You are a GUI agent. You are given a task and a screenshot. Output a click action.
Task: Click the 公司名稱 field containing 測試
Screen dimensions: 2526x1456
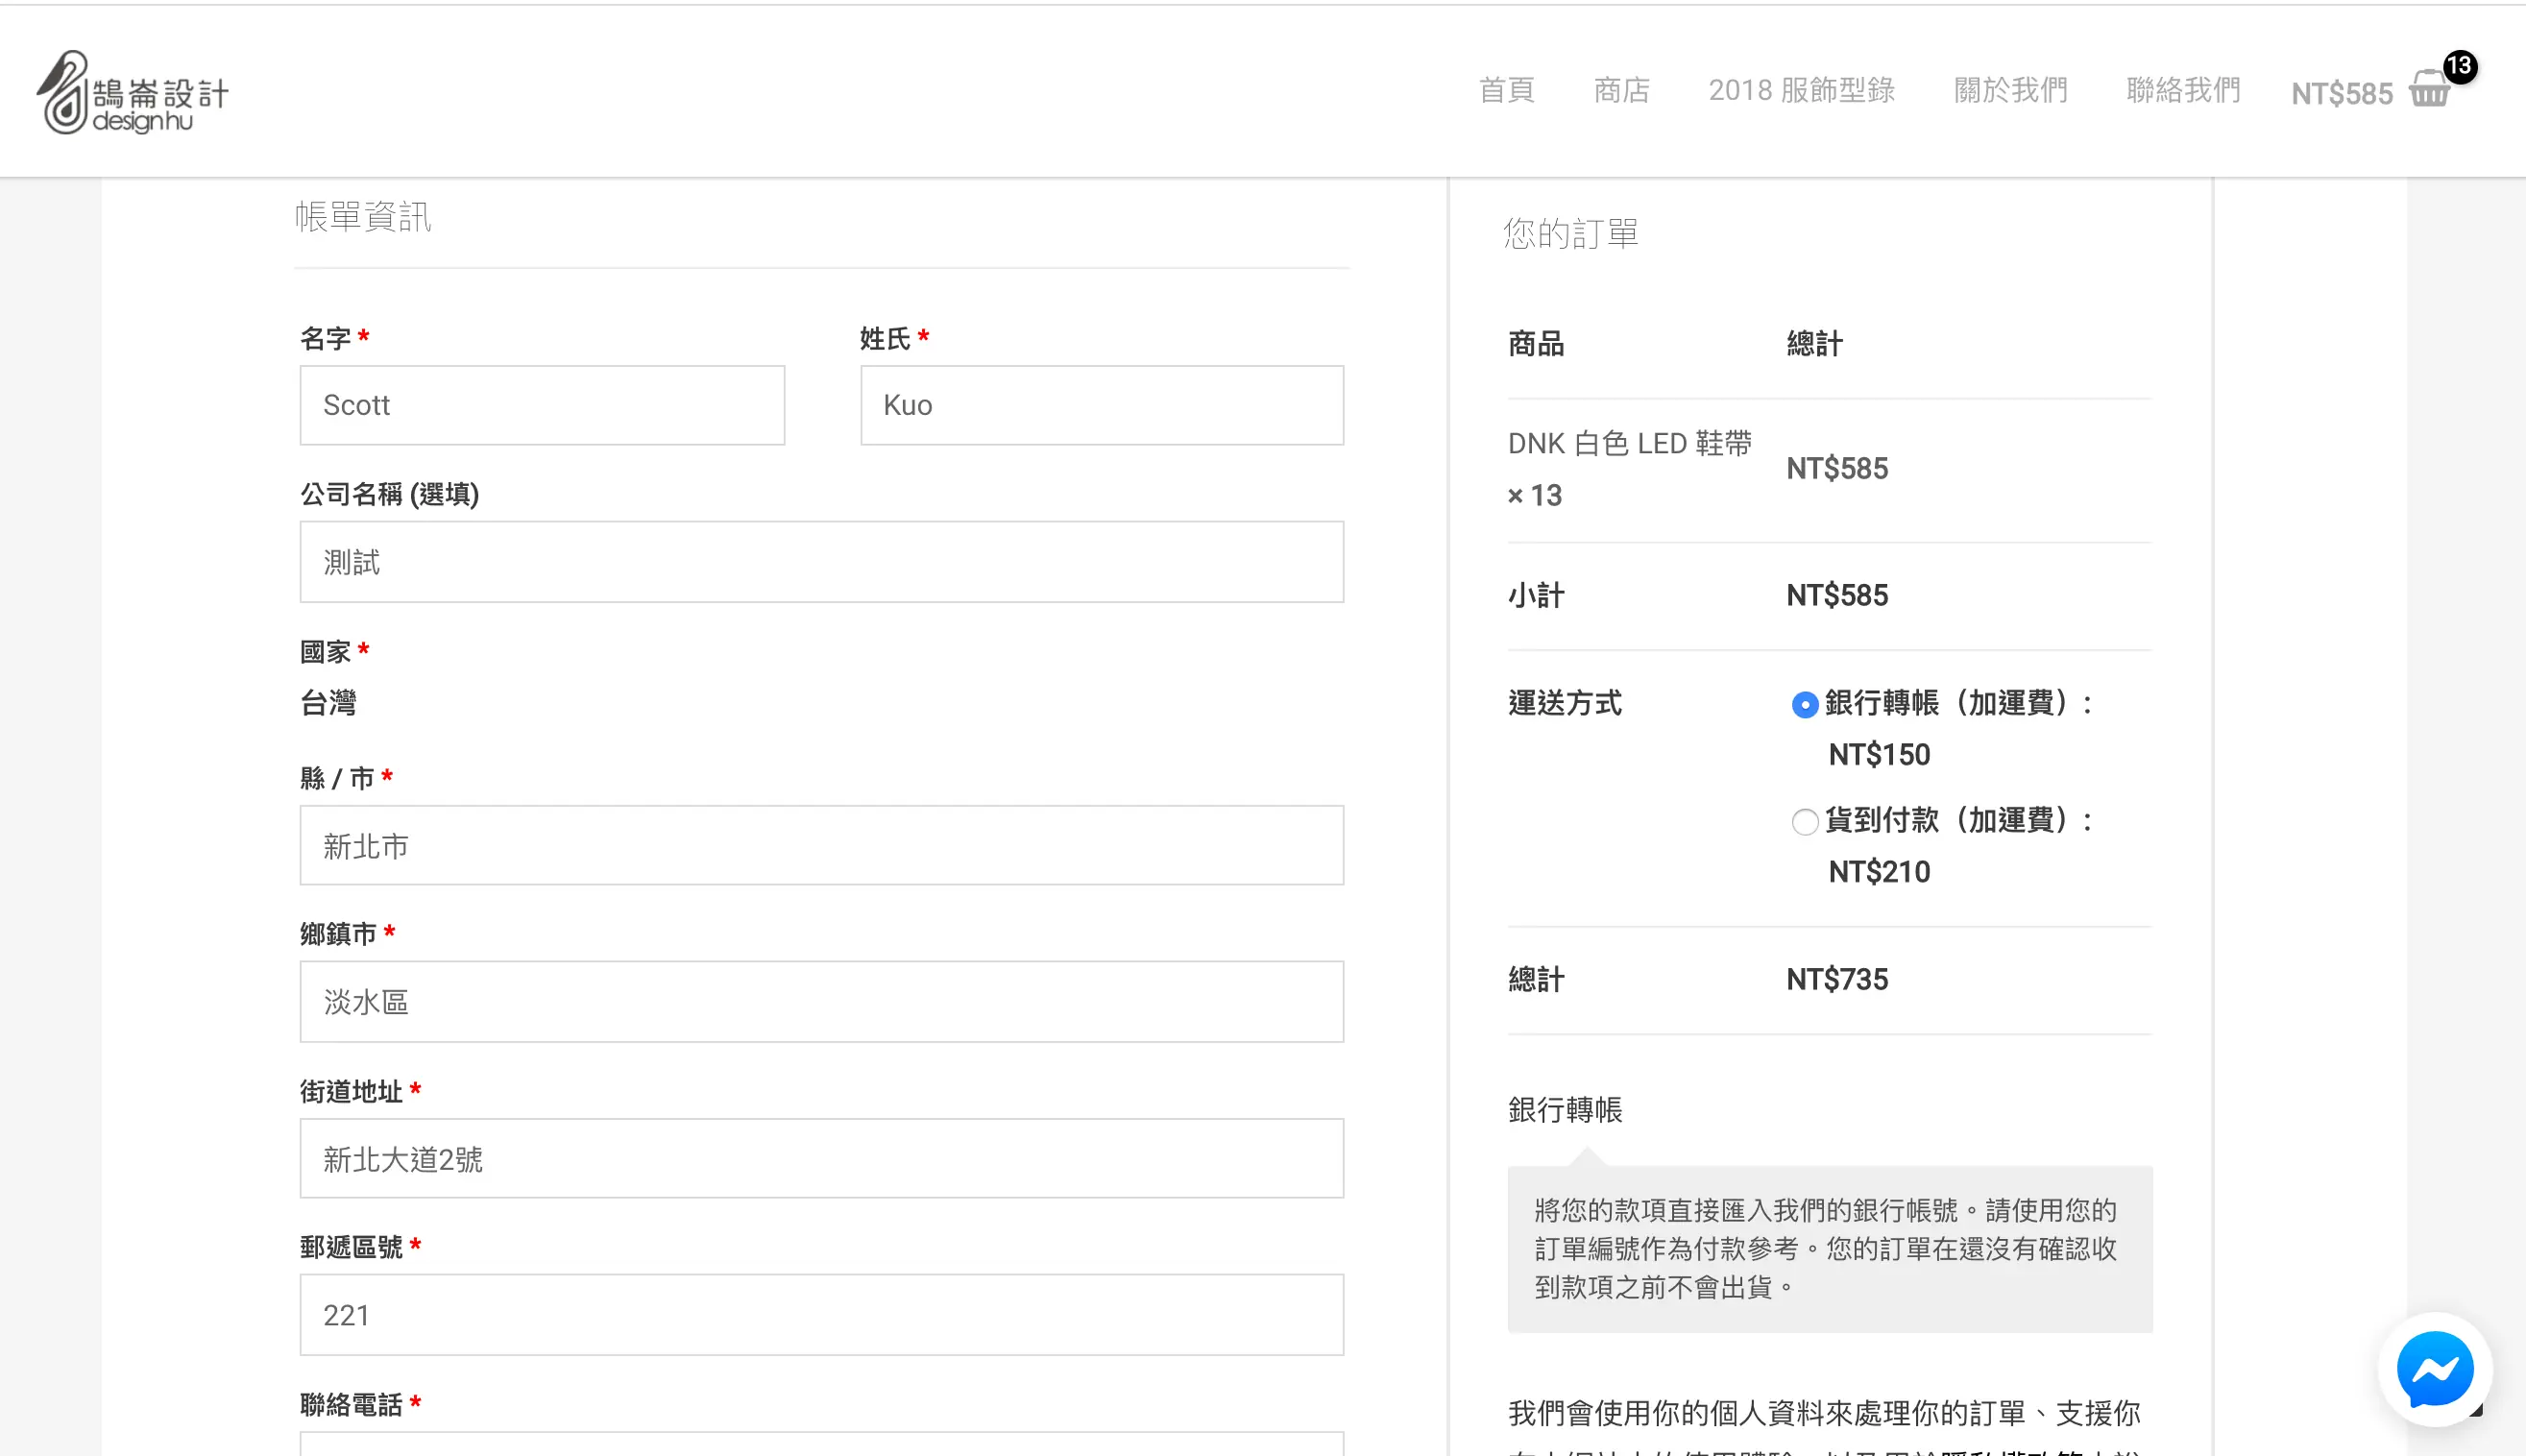(x=822, y=562)
